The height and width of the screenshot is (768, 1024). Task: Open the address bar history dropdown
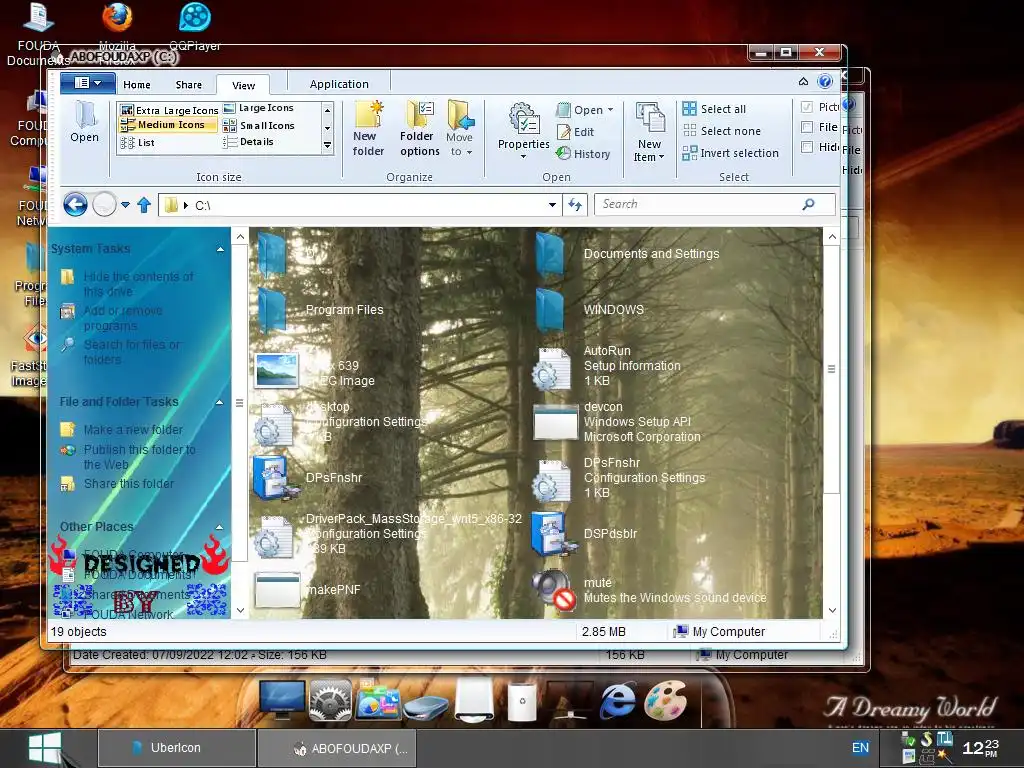click(552, 205)
